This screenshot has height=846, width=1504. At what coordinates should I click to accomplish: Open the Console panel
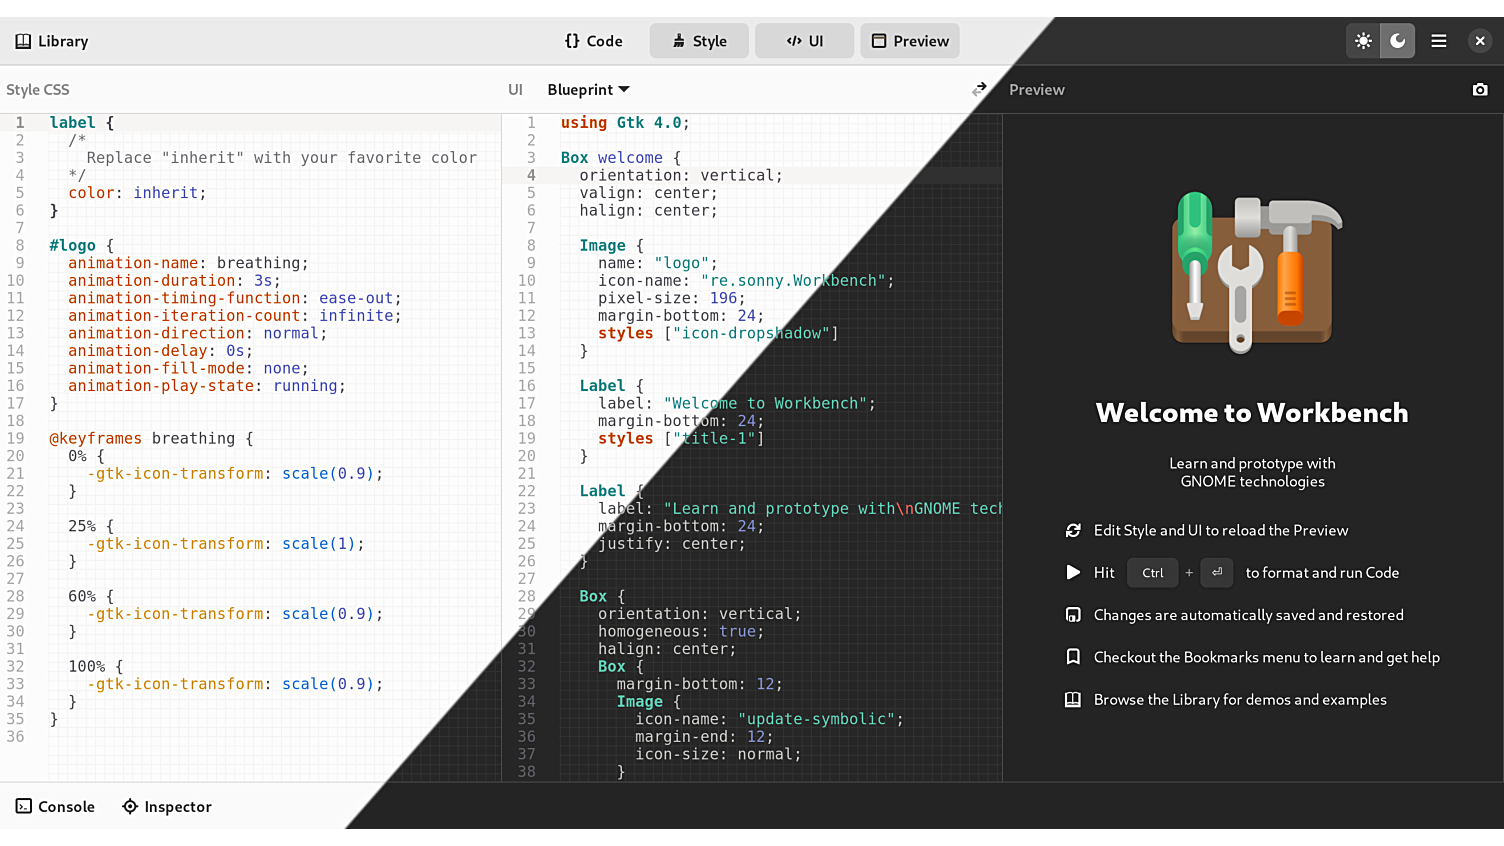(55, 807)
